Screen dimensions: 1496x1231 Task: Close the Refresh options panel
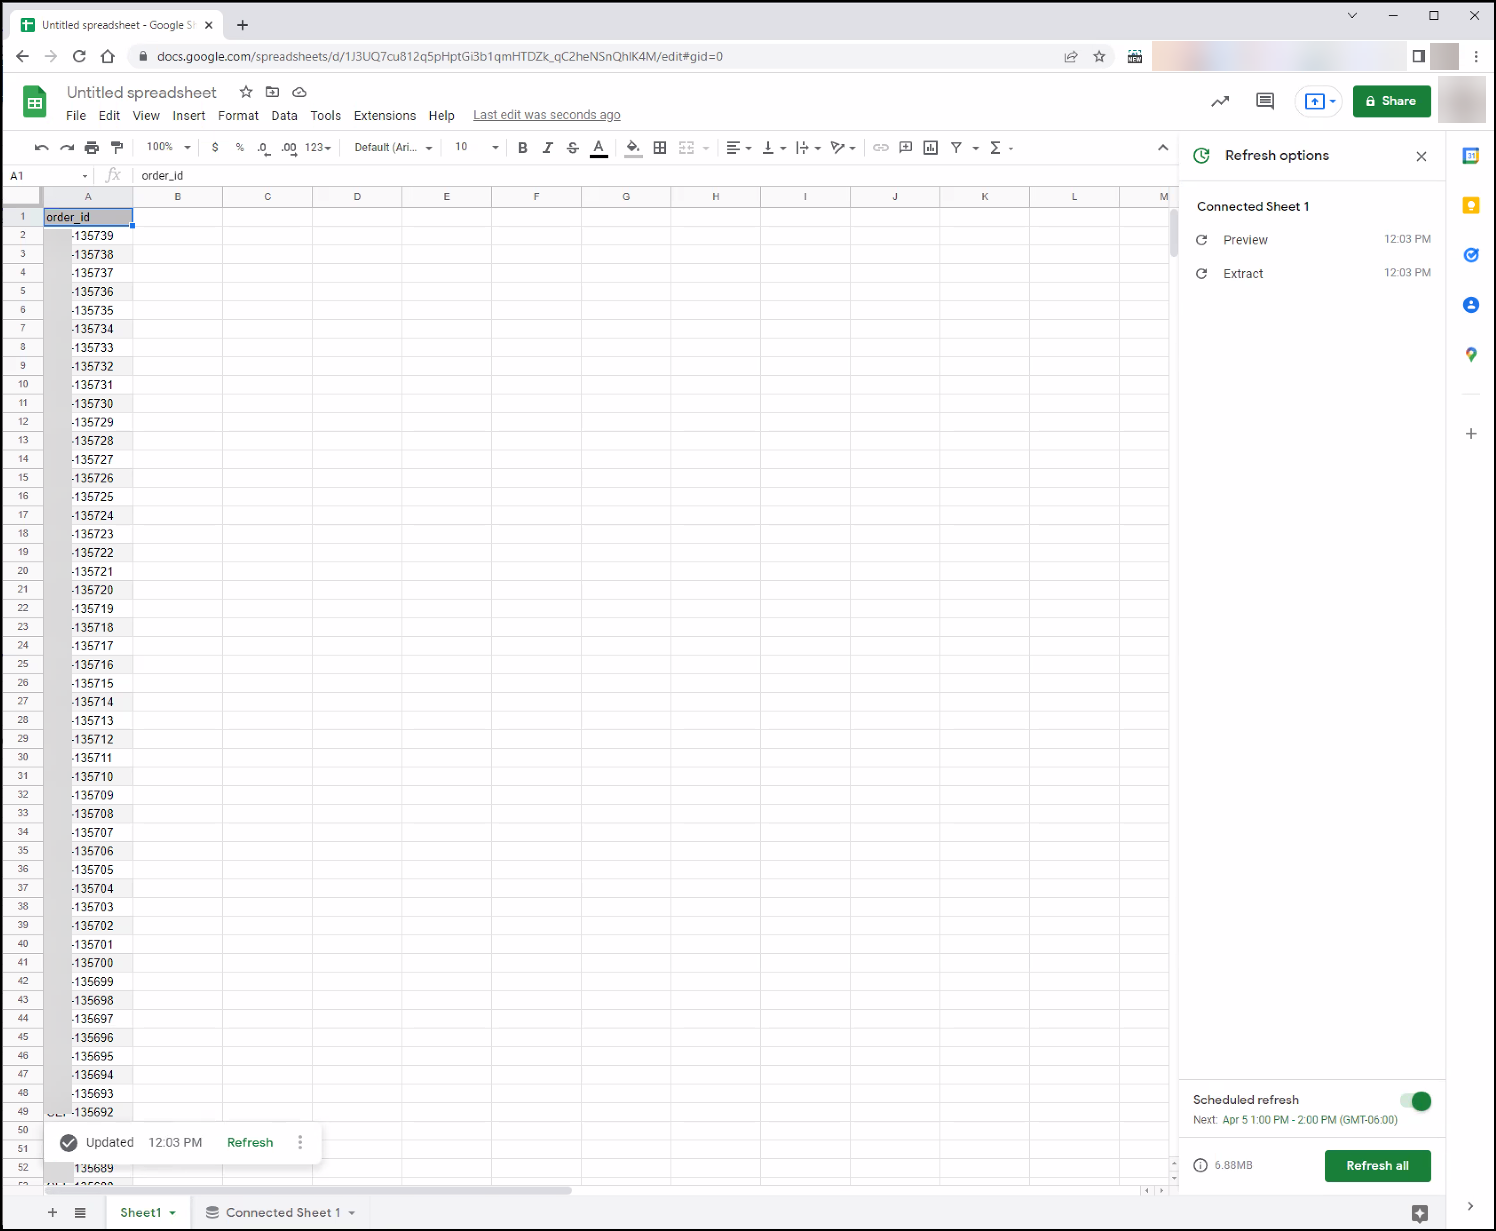pyautogui.click(x=1421, y=156)
